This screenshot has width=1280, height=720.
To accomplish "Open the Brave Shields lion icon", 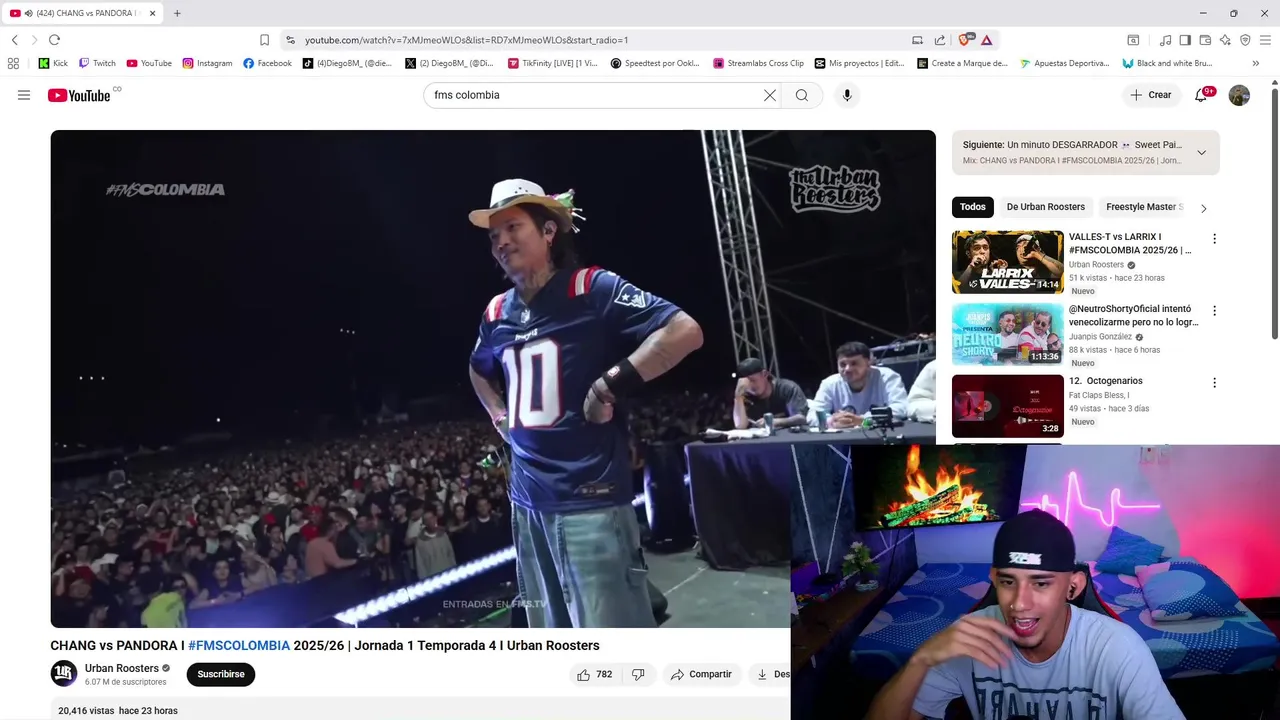I will (966, 40).
